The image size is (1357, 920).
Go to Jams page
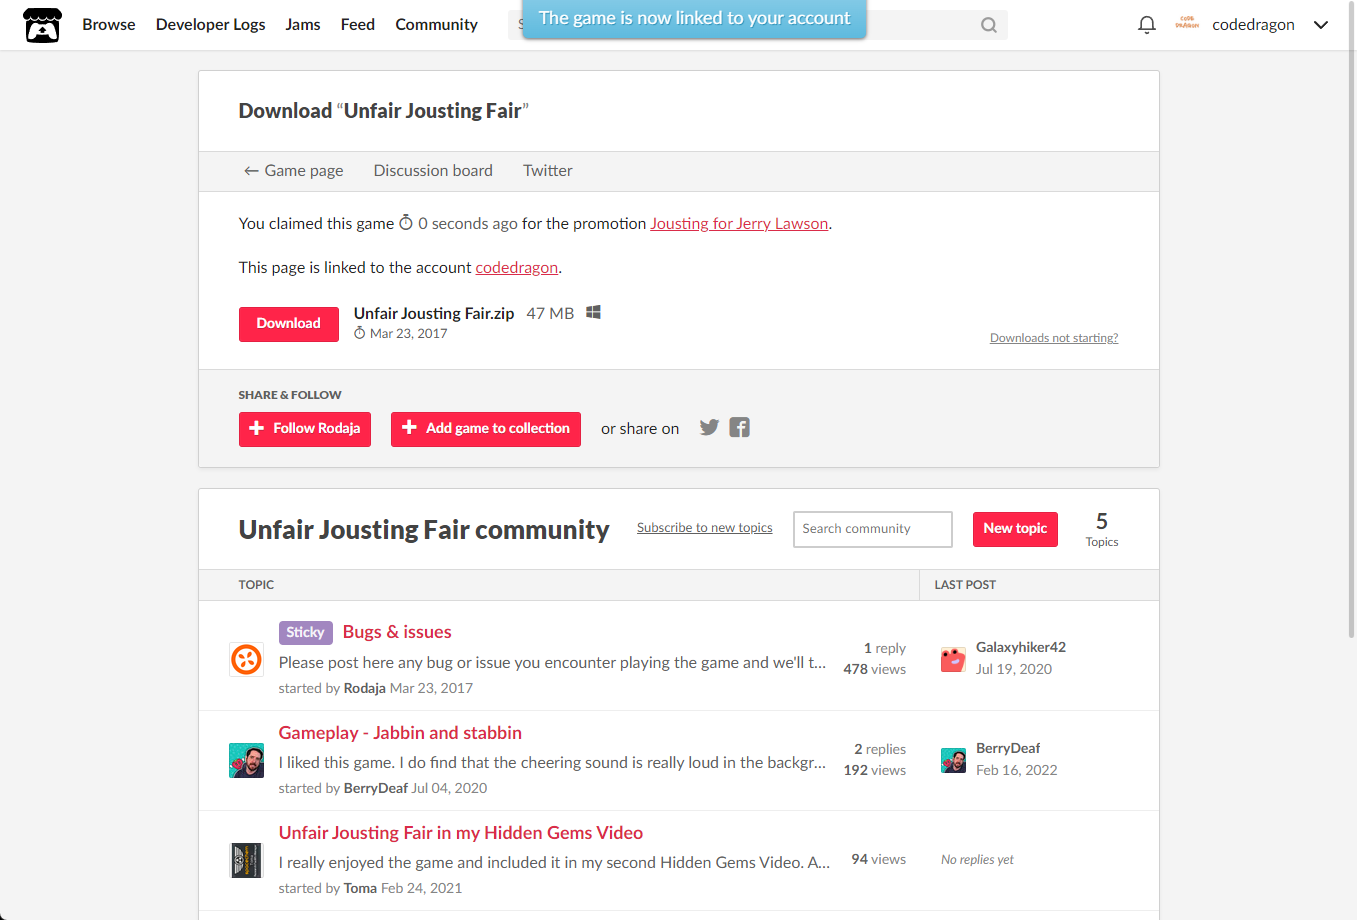click(303, 25)
